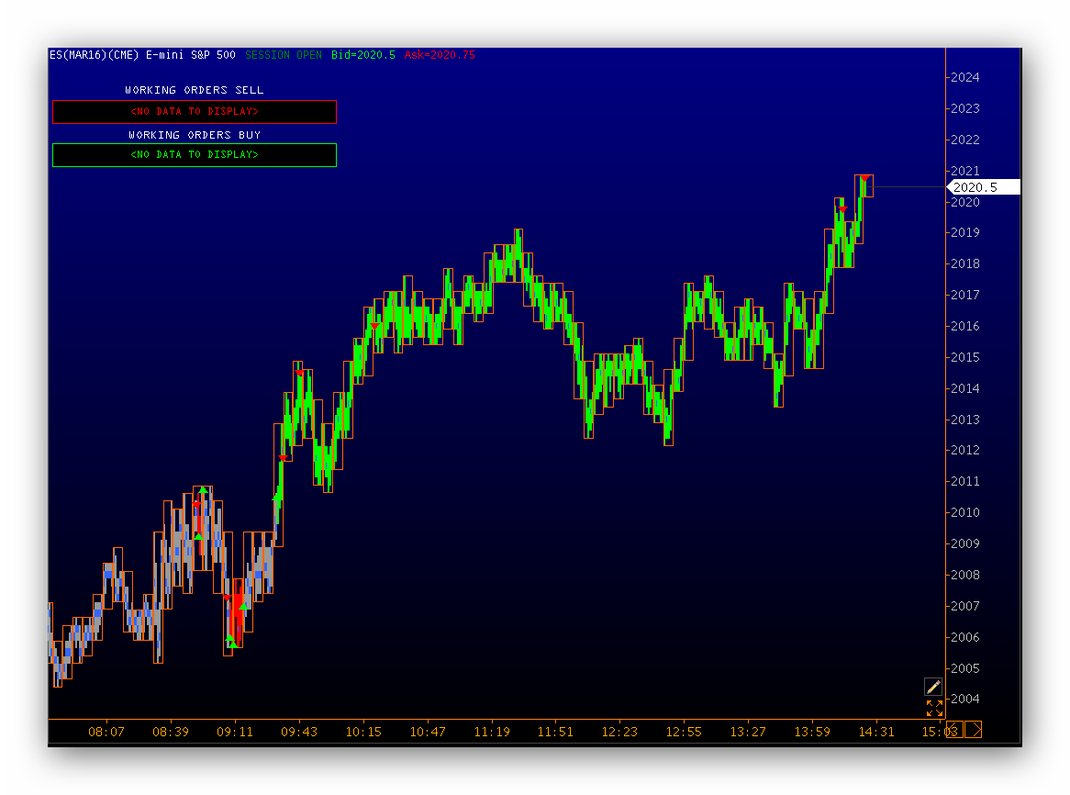Click the 2022 price axis label
This screenshot has height=795, width=1070.
pos(965,140)
